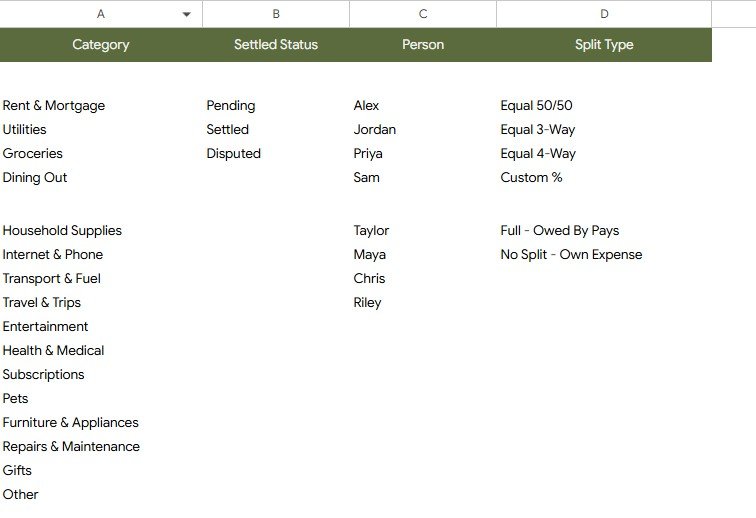Select the Disputed status cell
The height and width of the screenshot is (518, 756).
(x=276, y=153)
